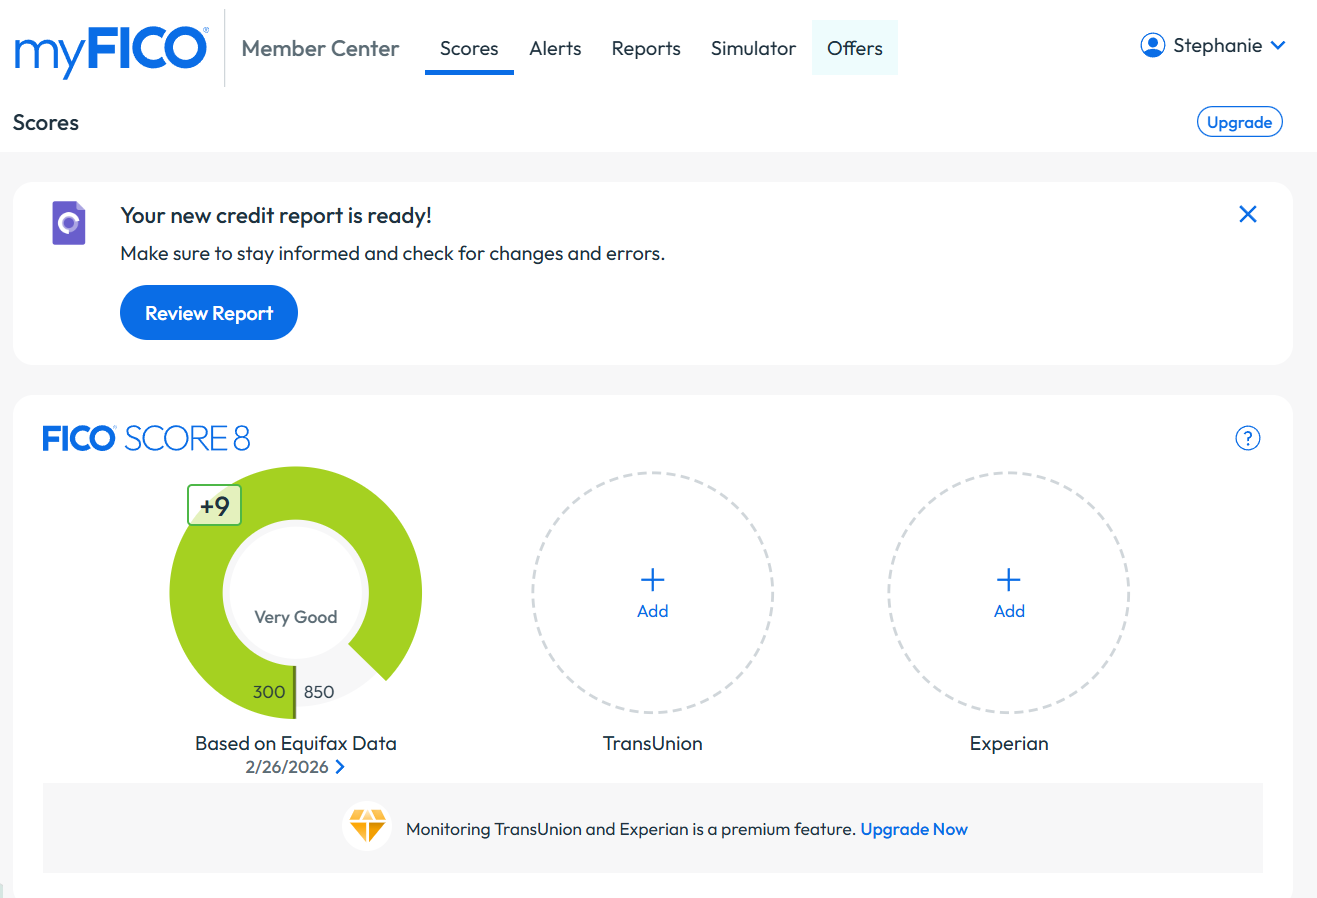Click the Upgrade button near Scores heading

tap(1239, 121)
